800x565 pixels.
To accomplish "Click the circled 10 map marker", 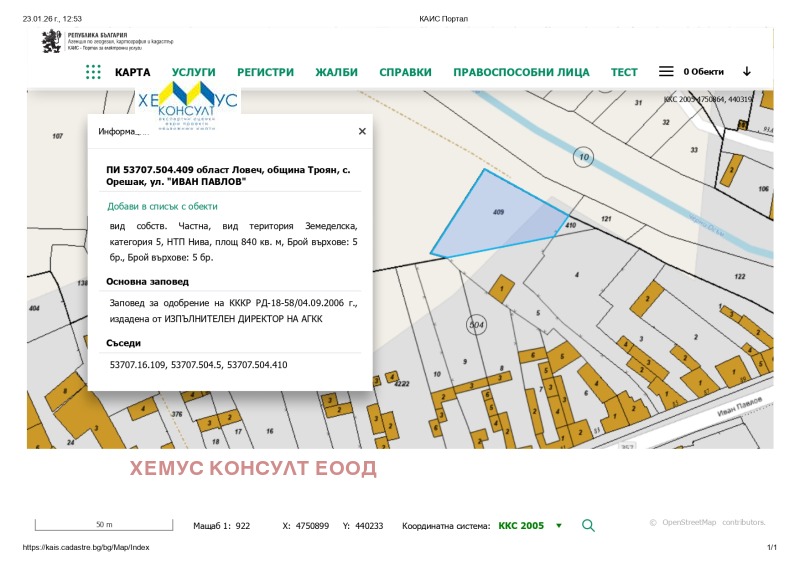I will 584,156.
